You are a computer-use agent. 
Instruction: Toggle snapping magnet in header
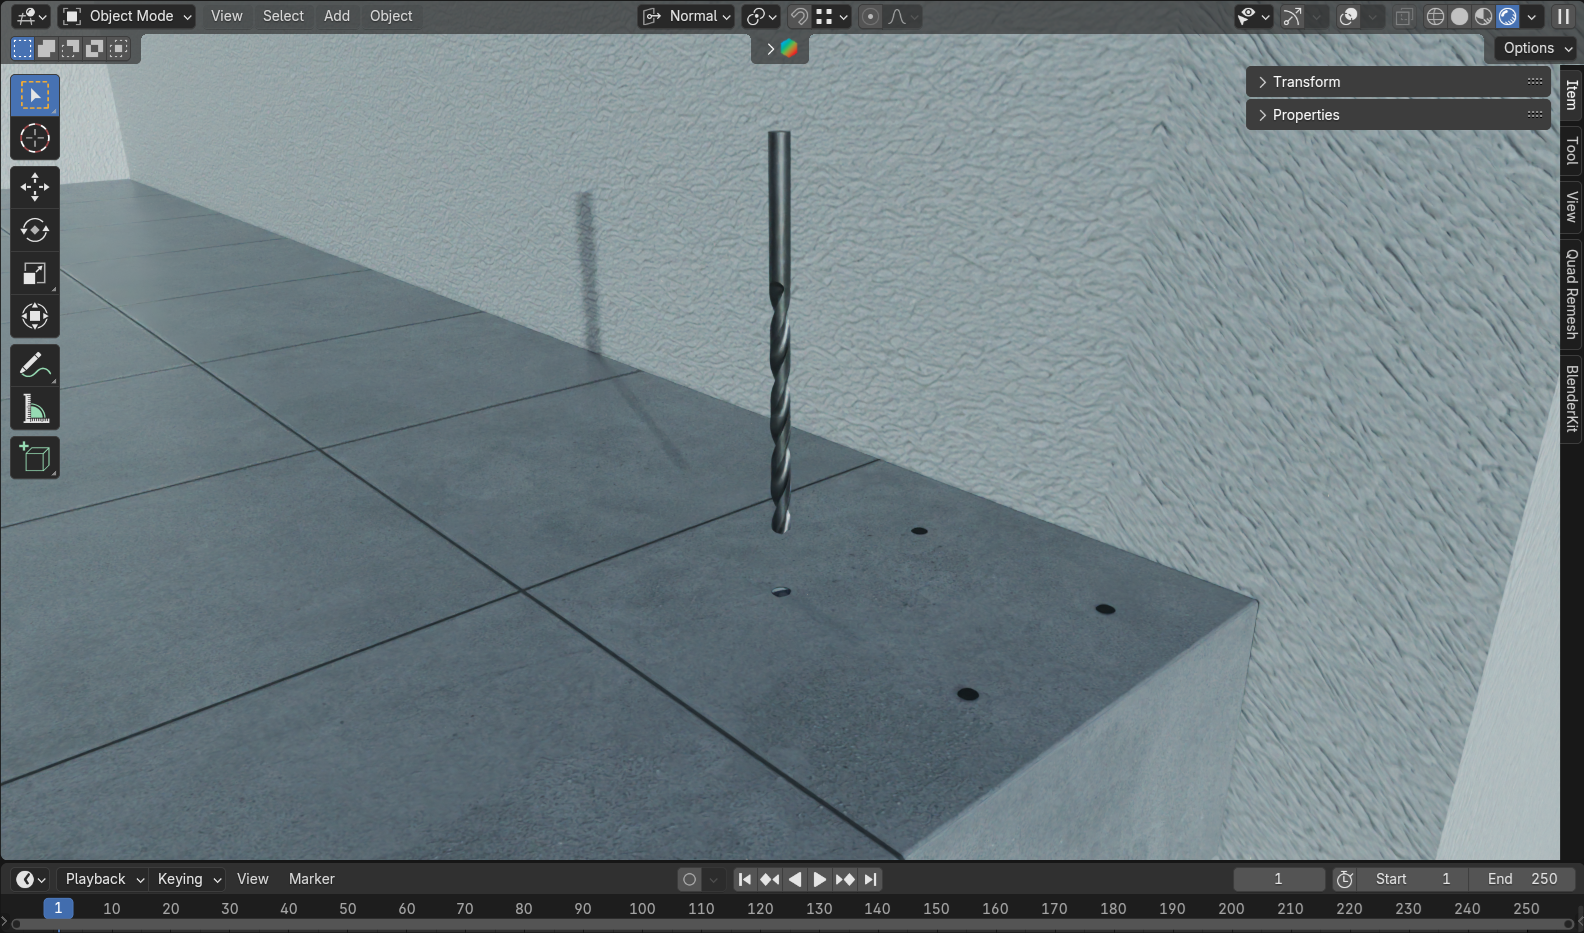799,16
